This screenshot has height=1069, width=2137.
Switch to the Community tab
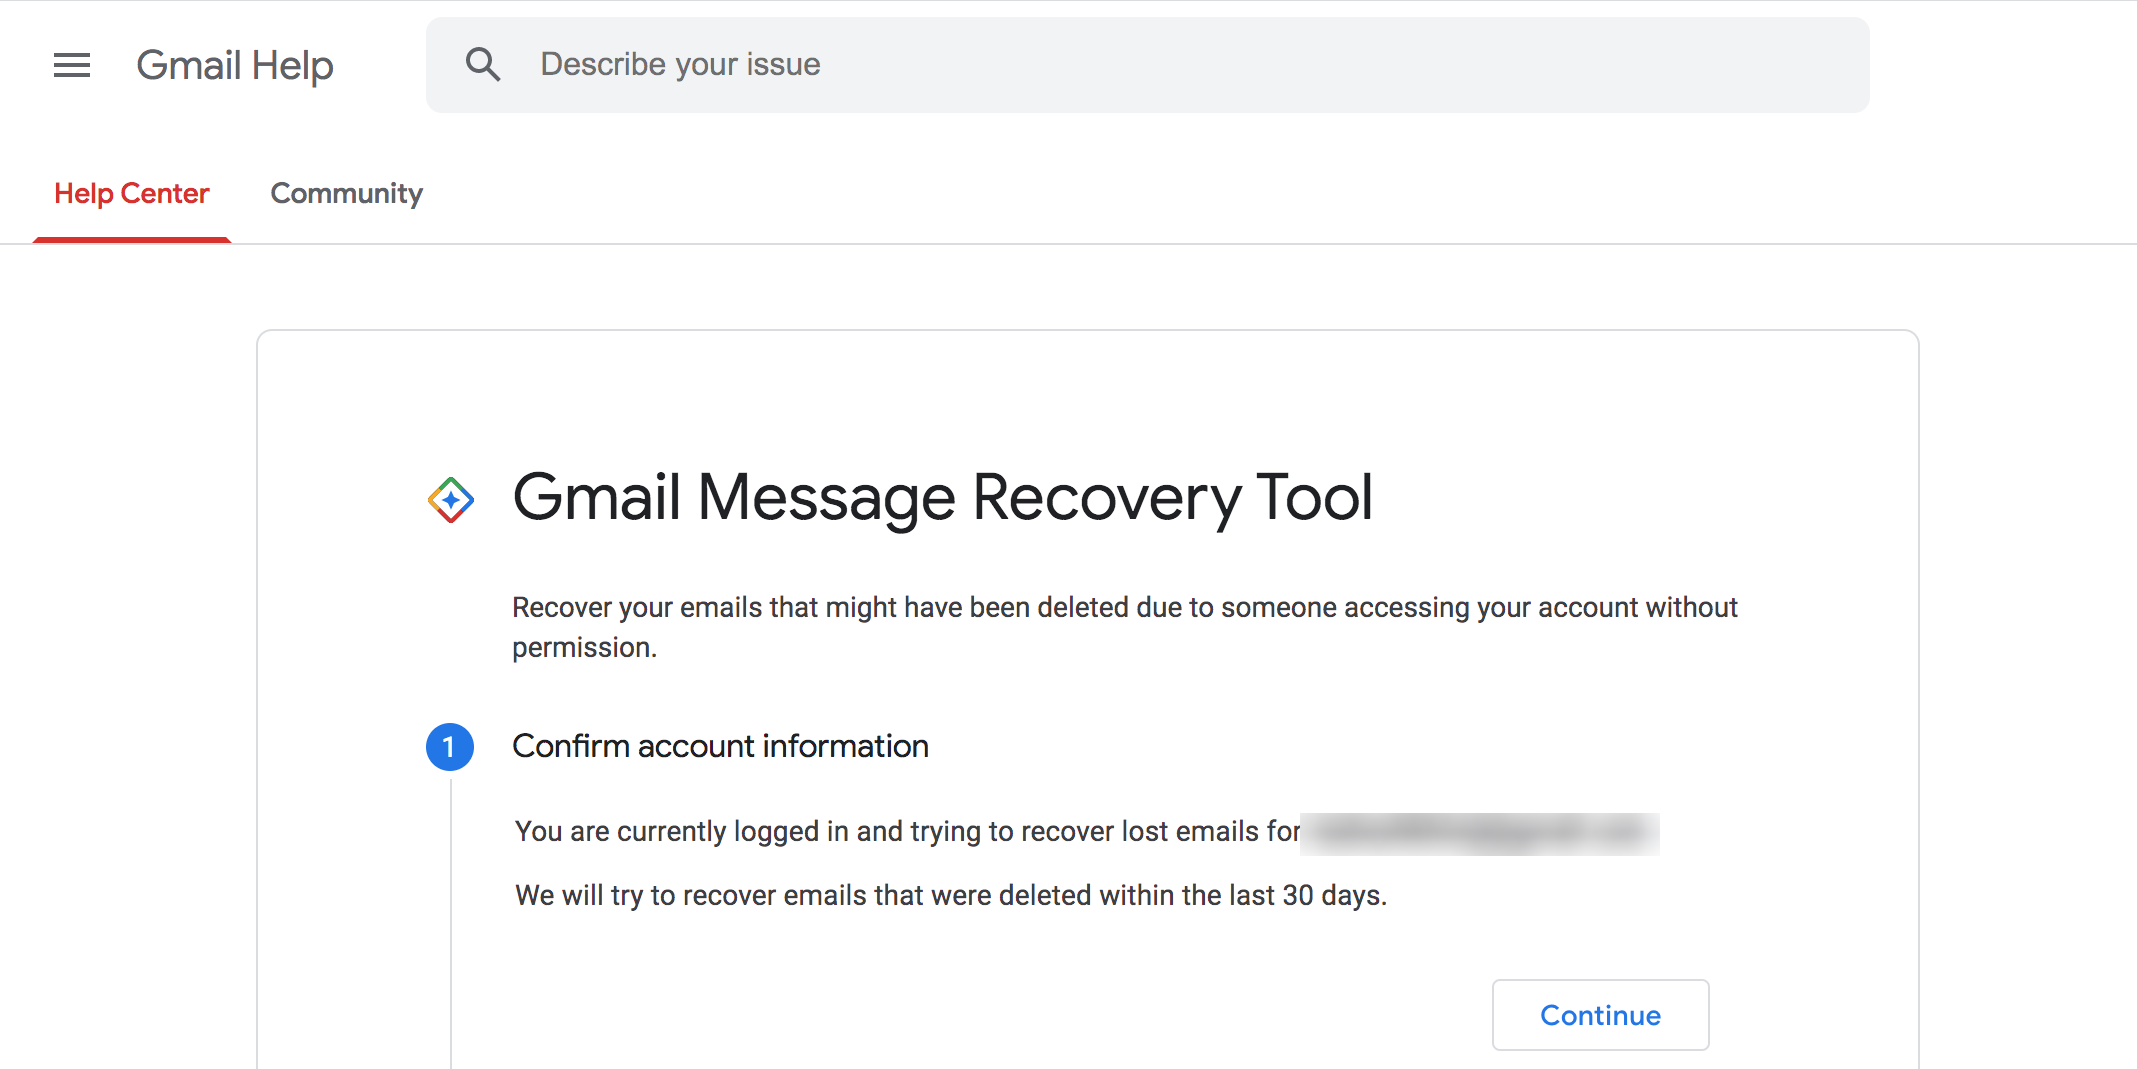(345, 193)
